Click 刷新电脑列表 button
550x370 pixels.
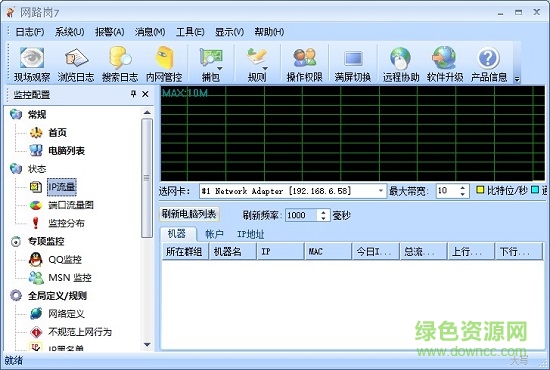click(189, 214)
